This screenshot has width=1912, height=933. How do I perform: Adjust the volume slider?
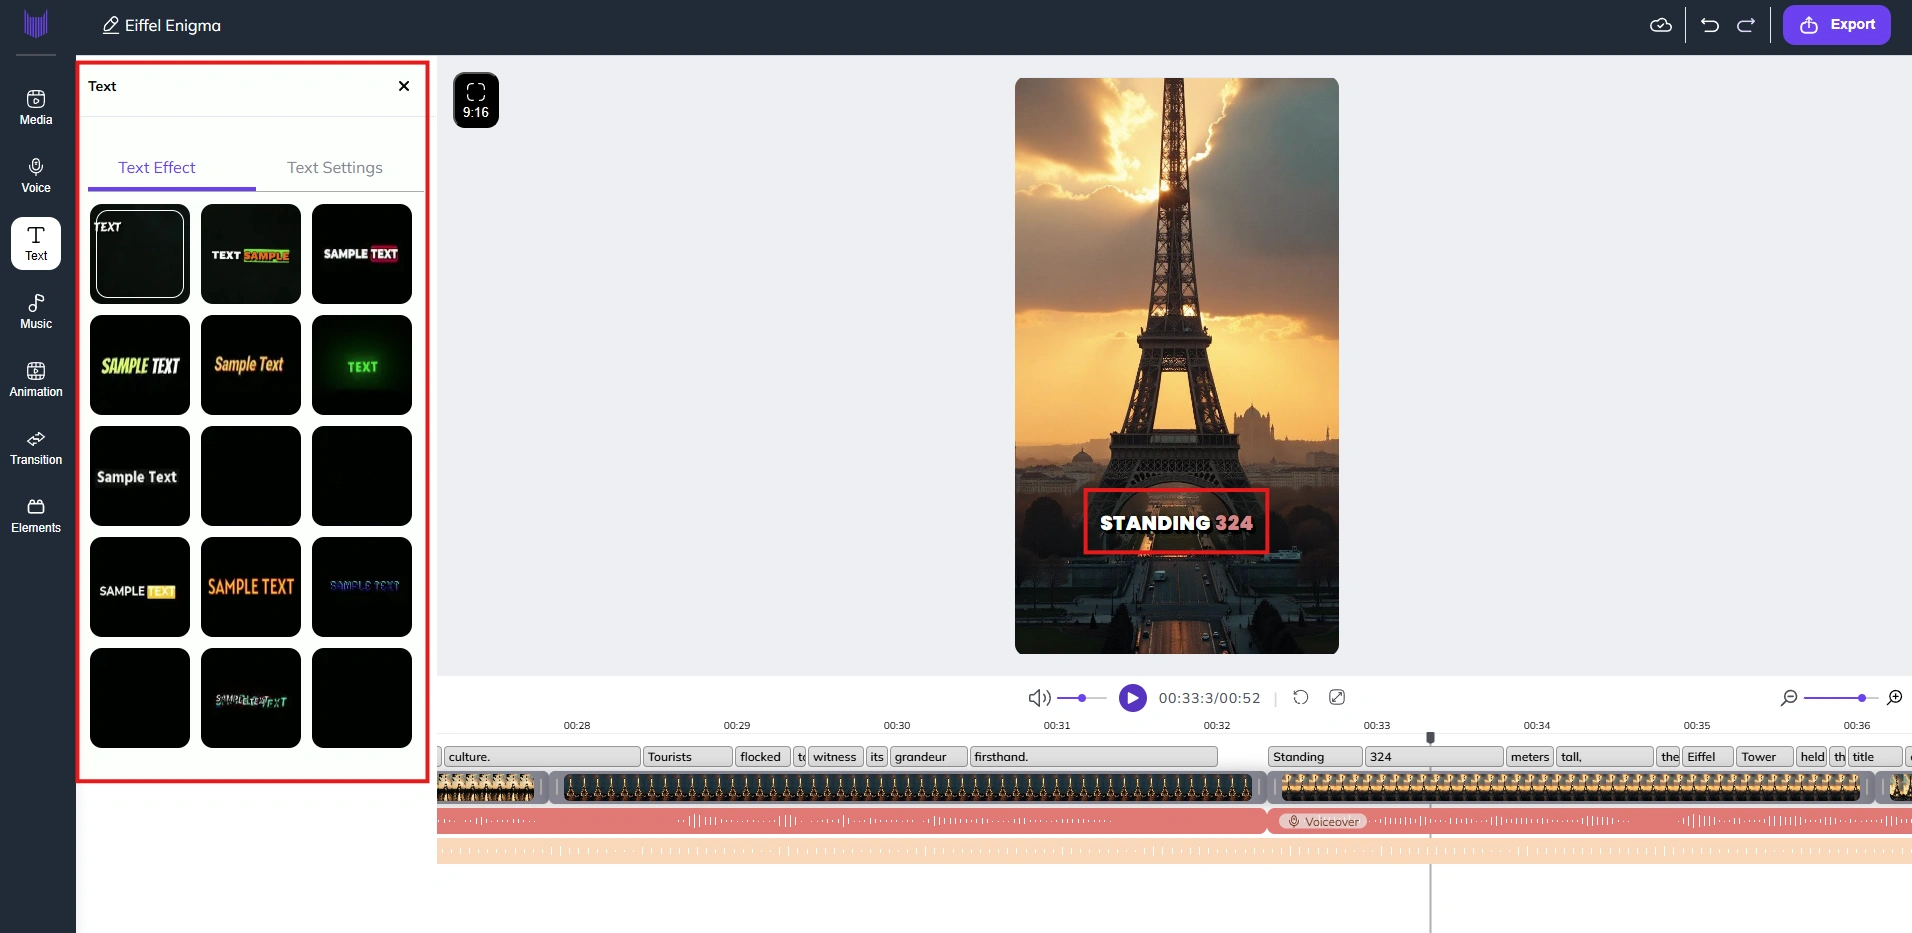(1082, 698)
